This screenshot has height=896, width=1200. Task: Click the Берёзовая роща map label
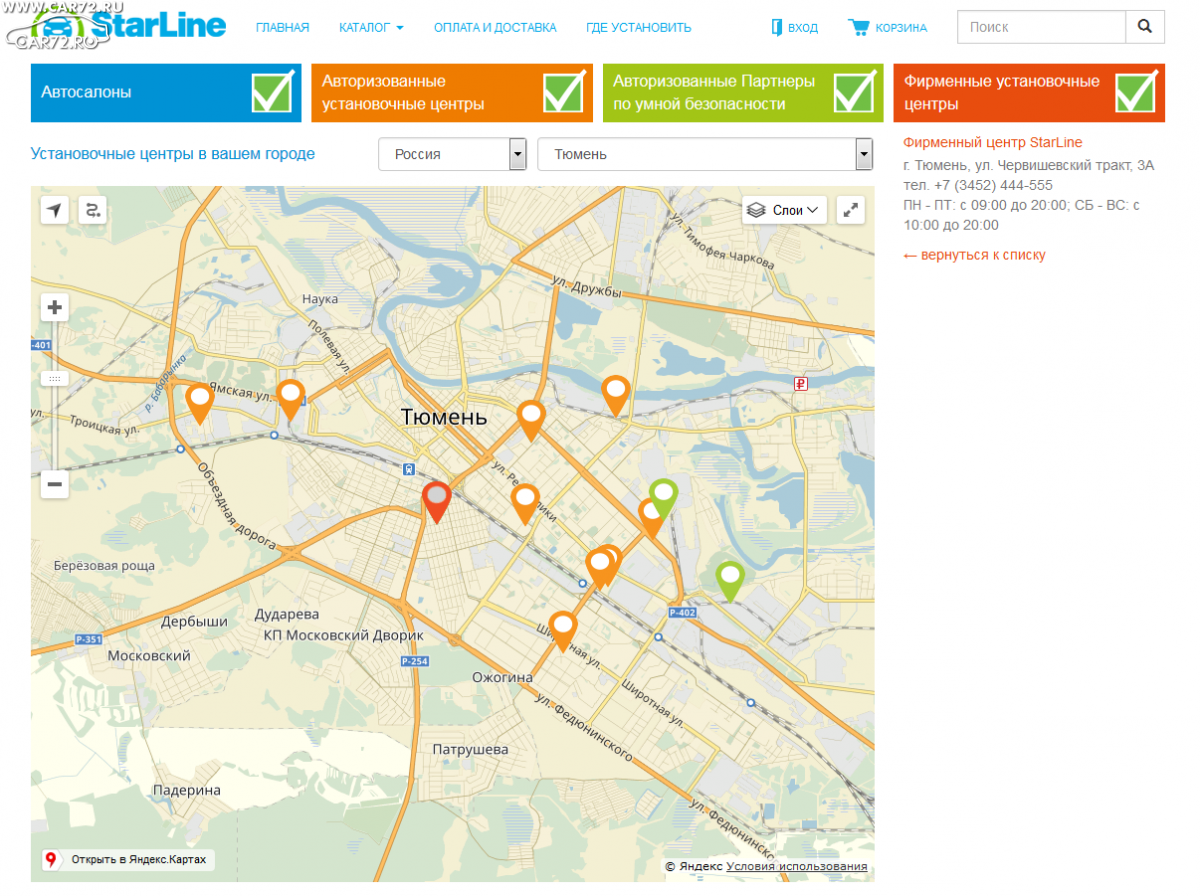(x=105, y=566)
